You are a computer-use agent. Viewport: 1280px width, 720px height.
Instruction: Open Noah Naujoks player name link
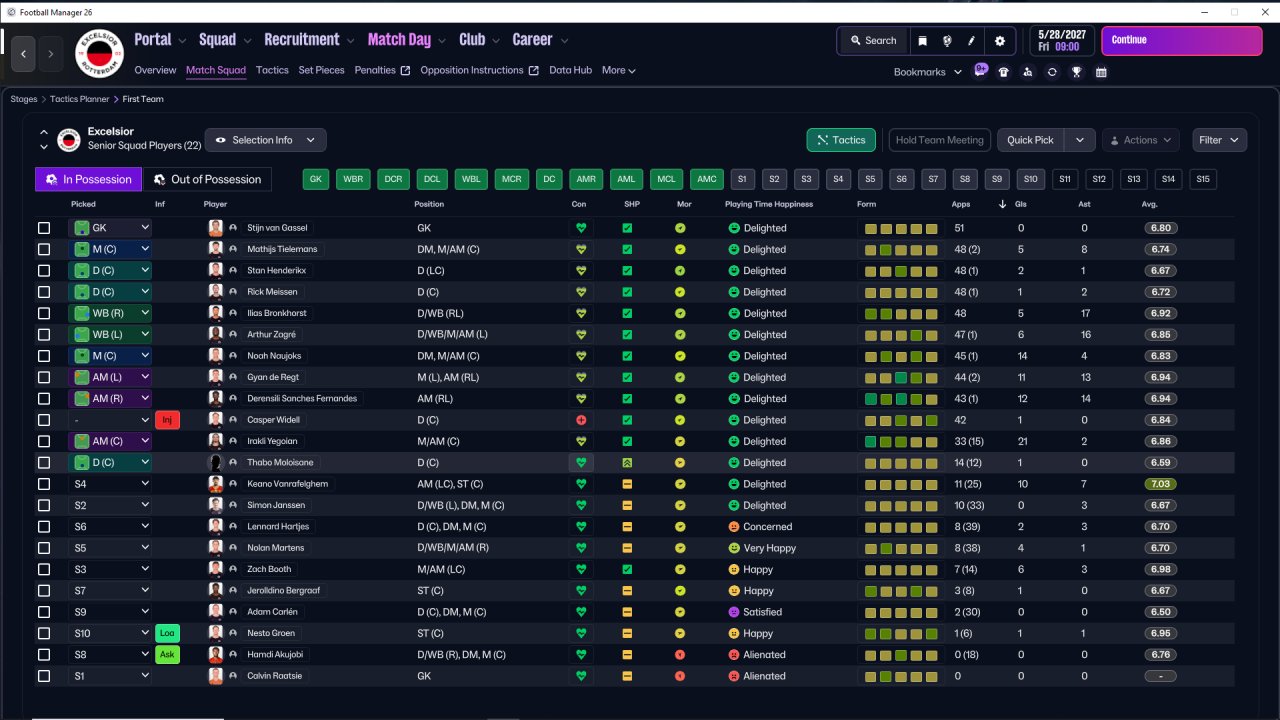click(273, 356)
